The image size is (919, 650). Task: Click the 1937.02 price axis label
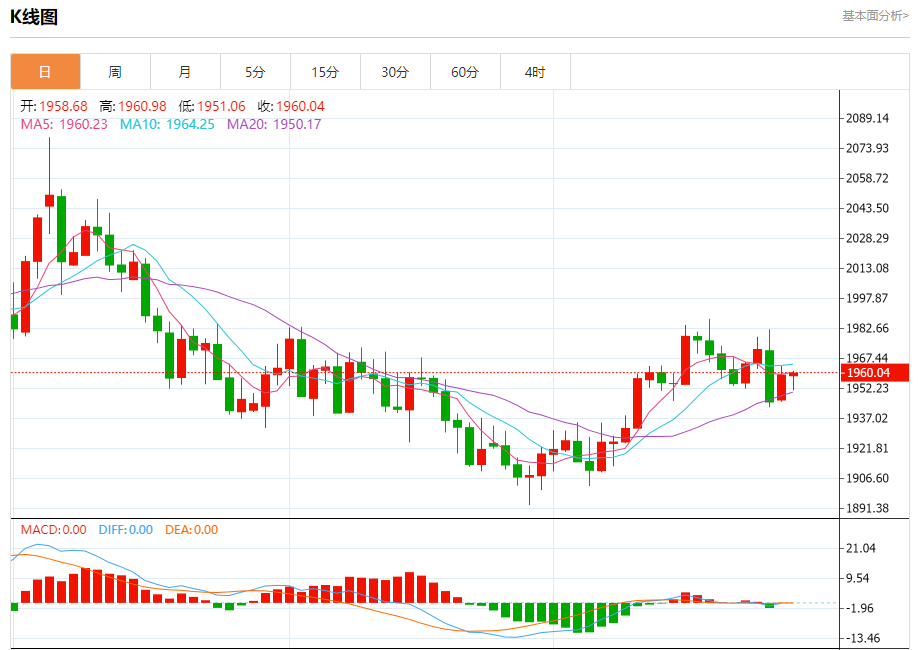(867, 418)
